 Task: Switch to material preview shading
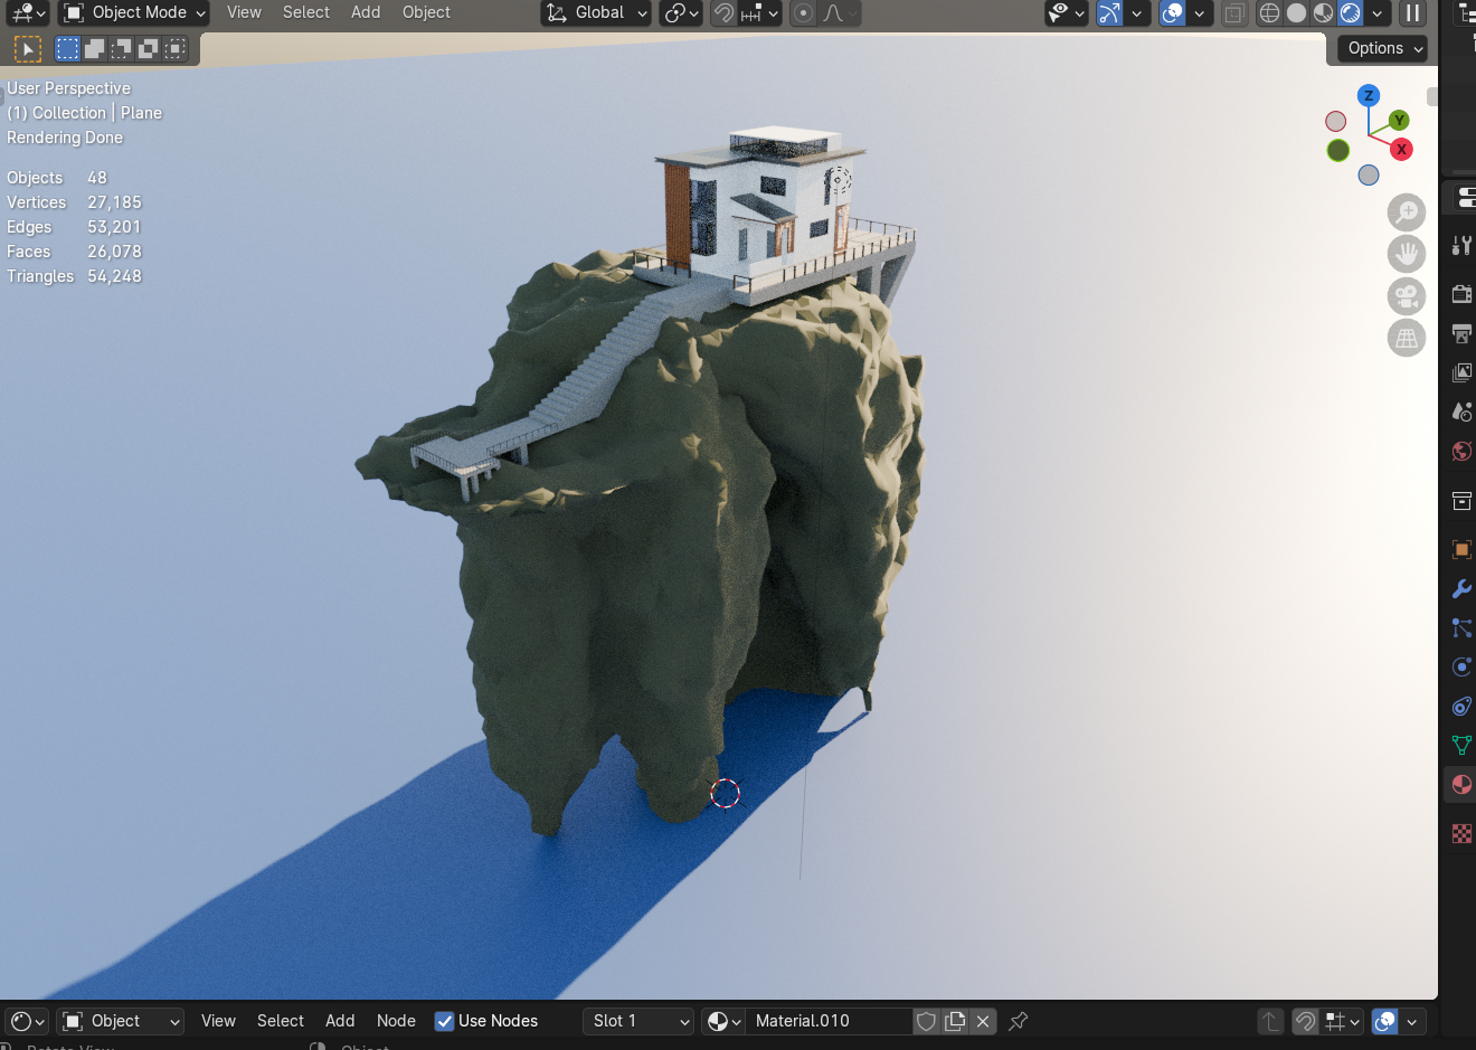pyautogui.click(x=1323, y=13)
